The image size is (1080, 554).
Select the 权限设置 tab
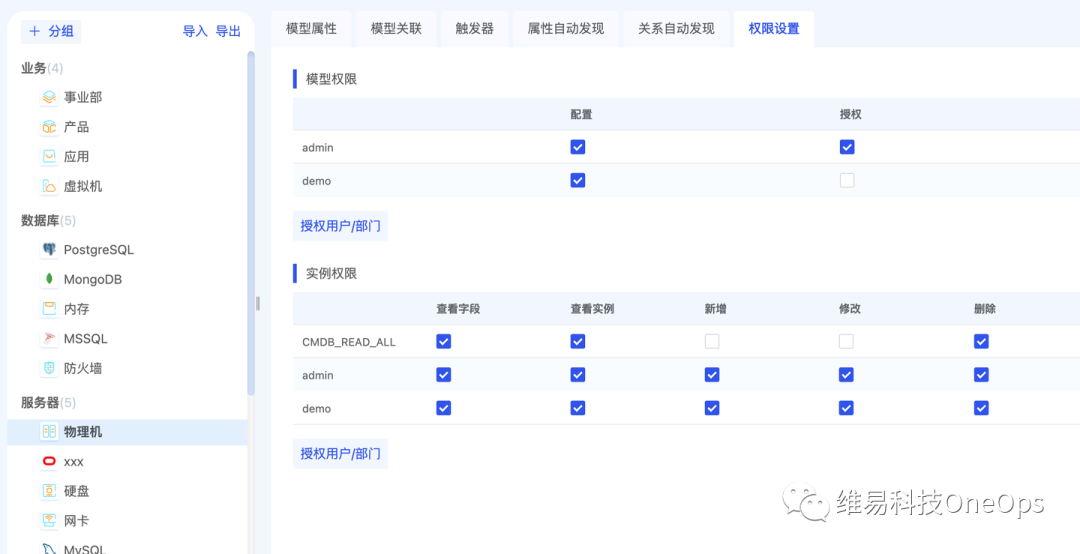click(x=774, y=29)
